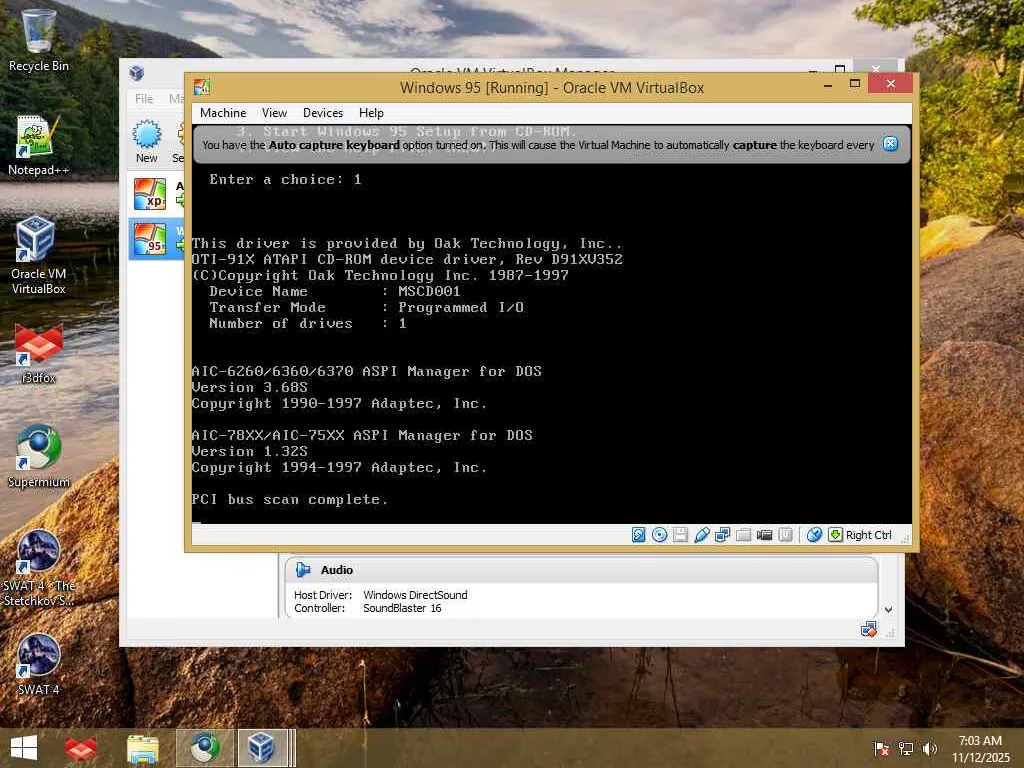
Task: Open File Explorer from the taskbar
Action: 142,748
